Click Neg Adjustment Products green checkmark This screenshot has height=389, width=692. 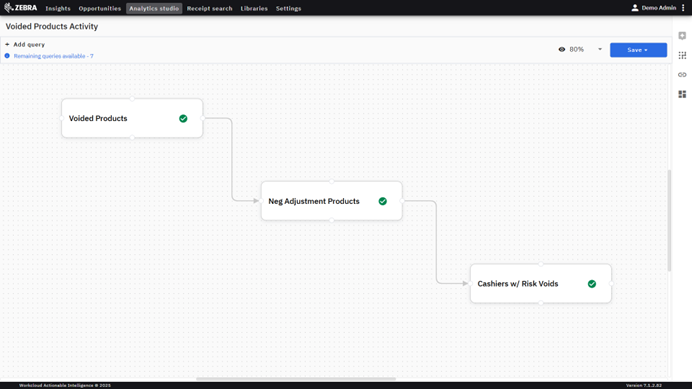pyautogui.click(x=383, y=201)
